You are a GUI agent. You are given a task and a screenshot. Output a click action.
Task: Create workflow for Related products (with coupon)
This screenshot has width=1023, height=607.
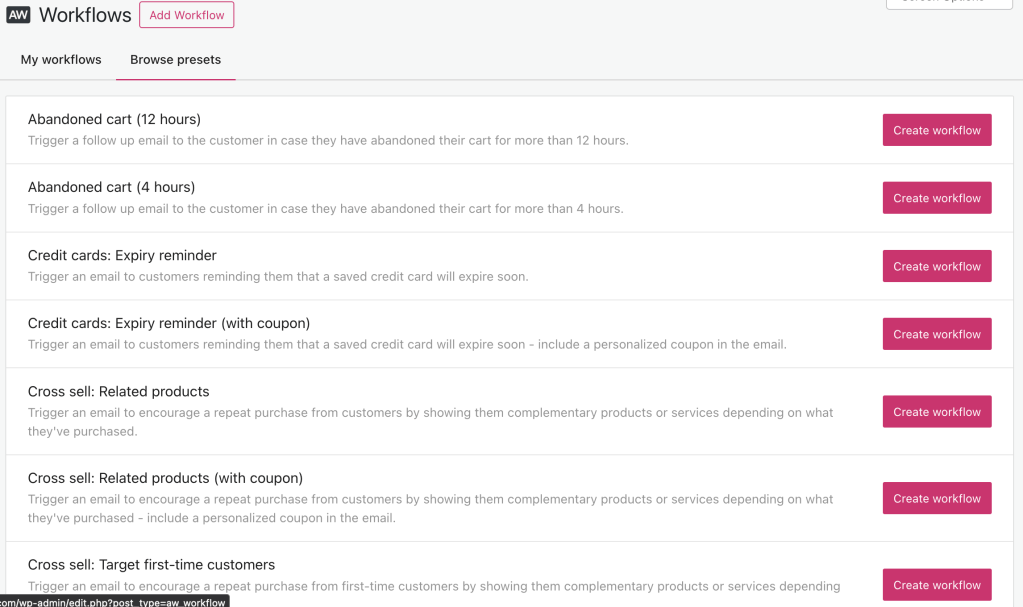point(936,498)
